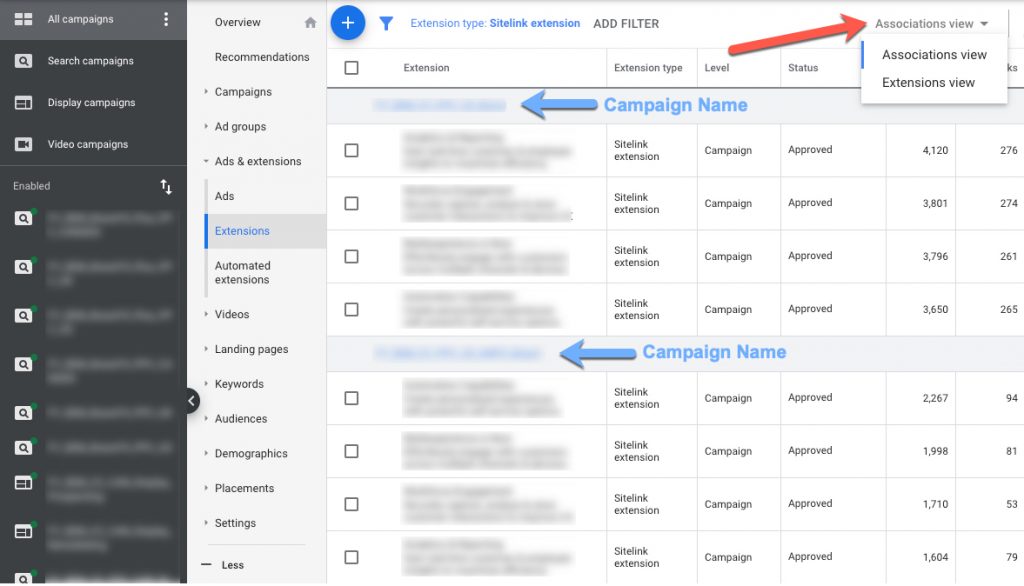Click the ADD FILTER button

(626, 24)
